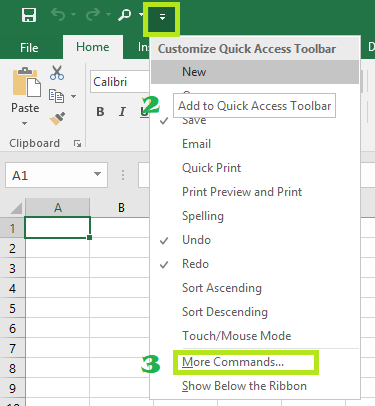Click the Calibri font name box

(x=120, y=82)
